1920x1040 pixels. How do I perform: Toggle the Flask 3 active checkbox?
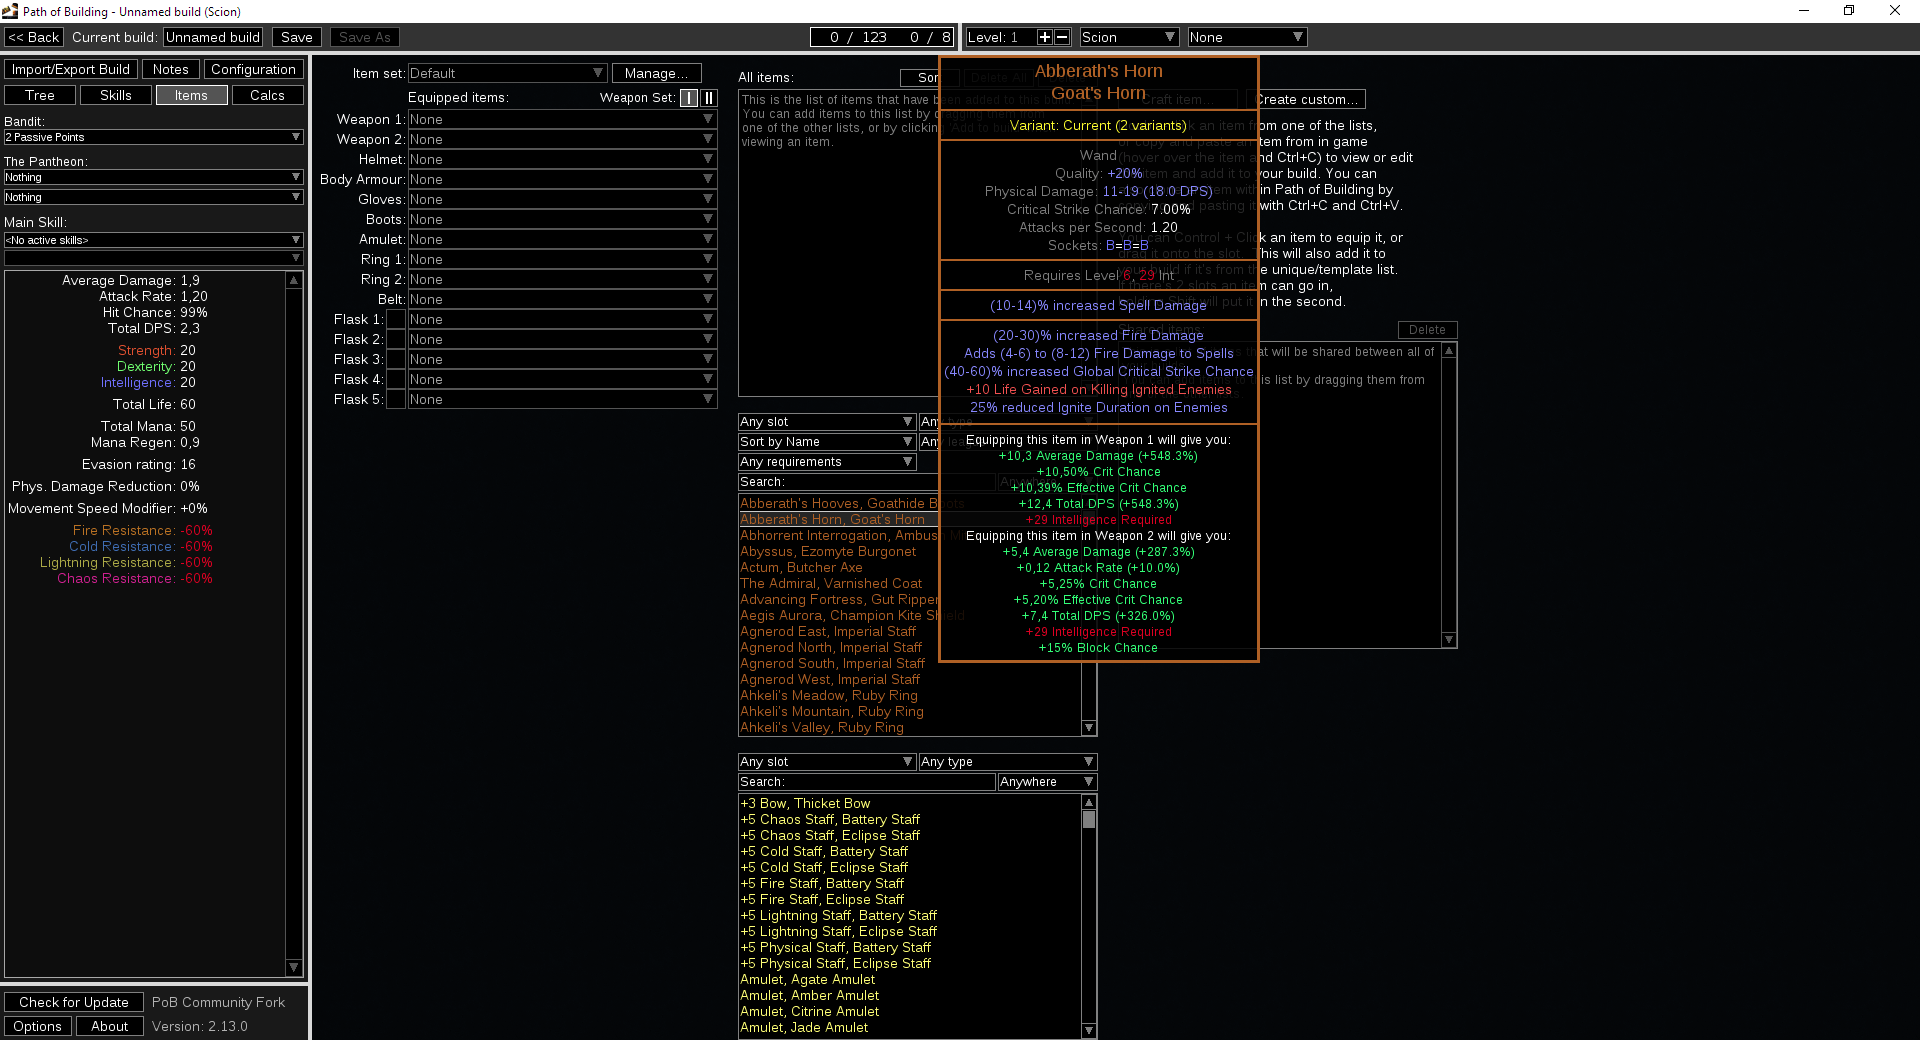(x=396, y=359)
